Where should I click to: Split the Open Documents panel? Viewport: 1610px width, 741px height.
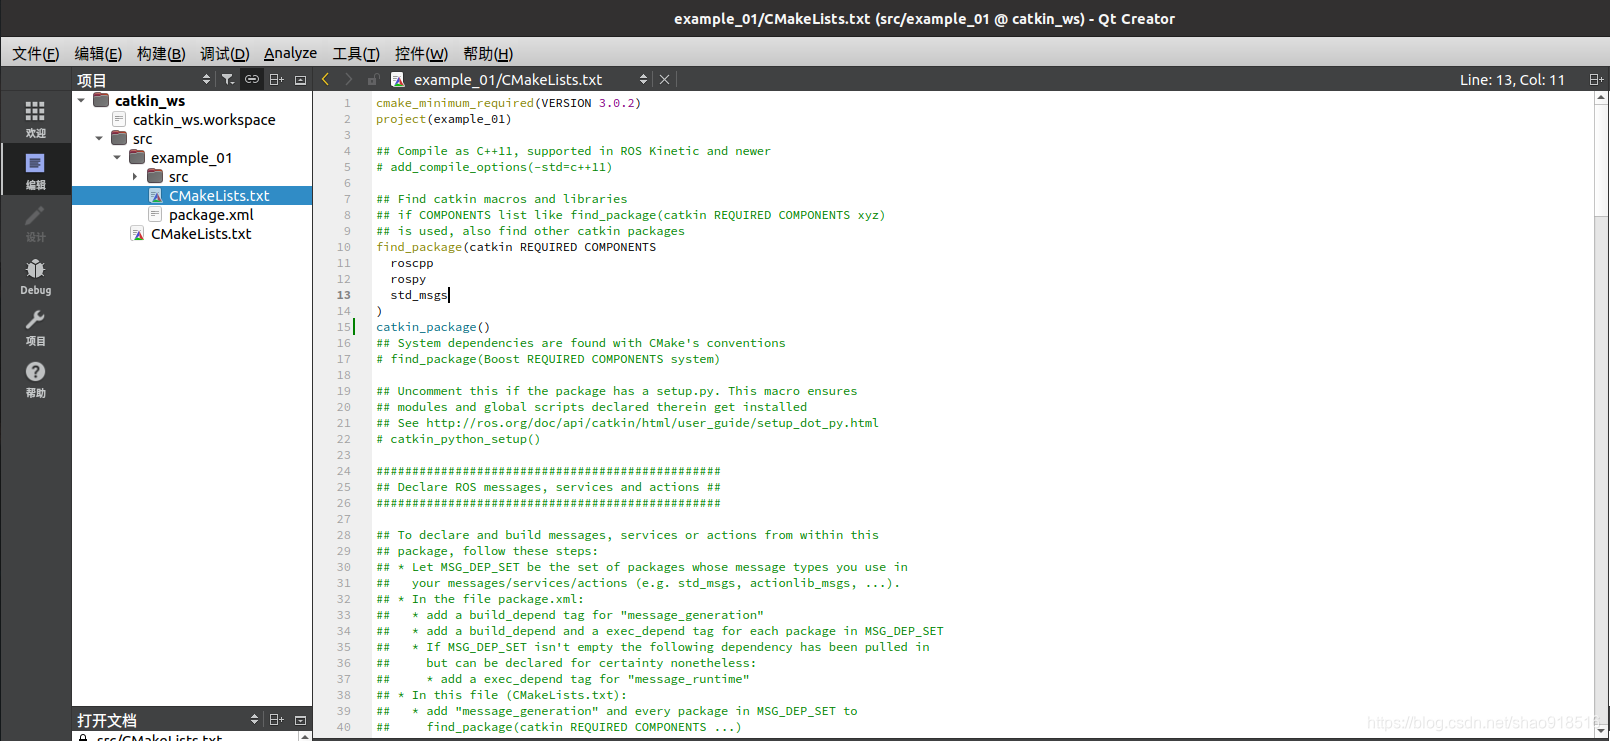tap(277, 719)
